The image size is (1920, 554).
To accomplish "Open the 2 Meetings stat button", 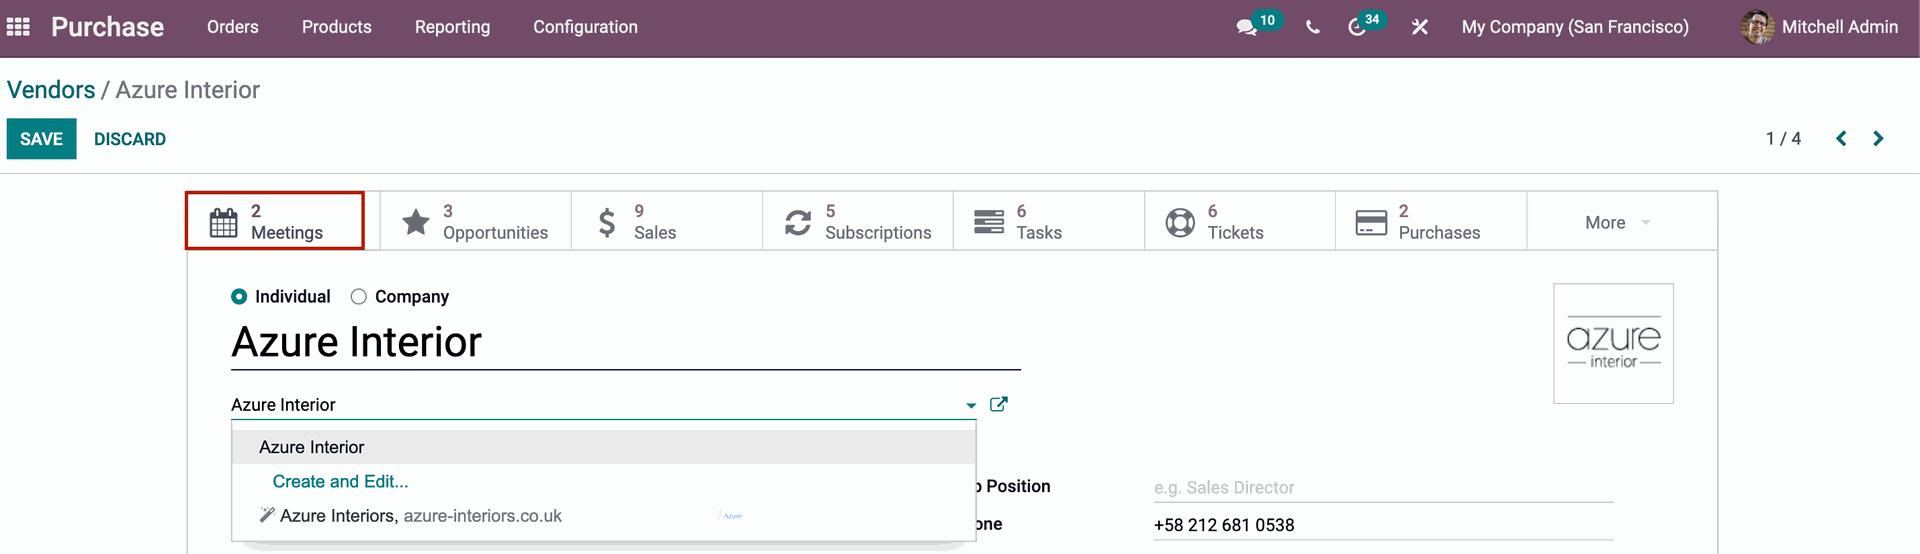I will coord(275,221).
